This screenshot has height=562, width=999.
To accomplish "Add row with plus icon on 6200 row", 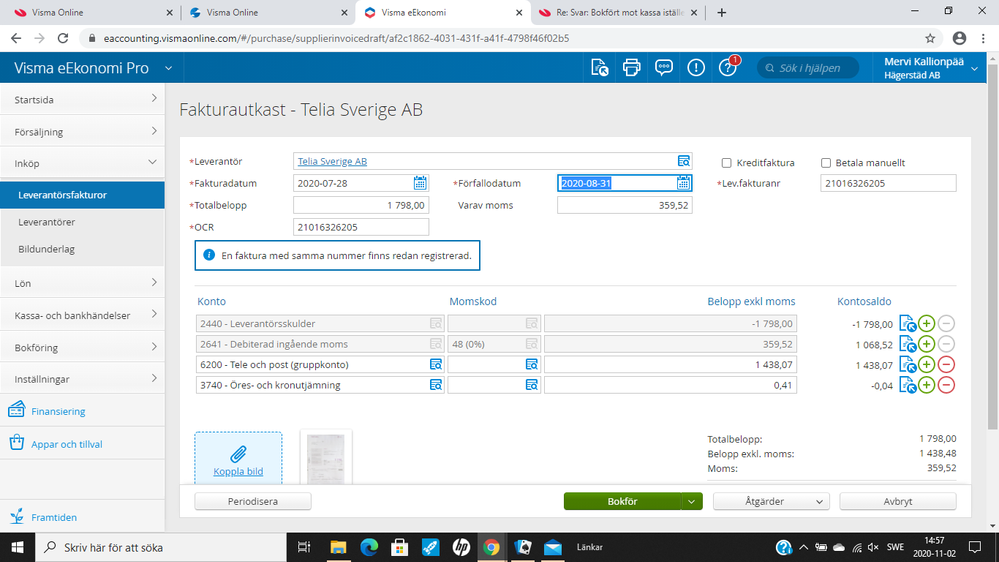I will [x=926, y=364].
